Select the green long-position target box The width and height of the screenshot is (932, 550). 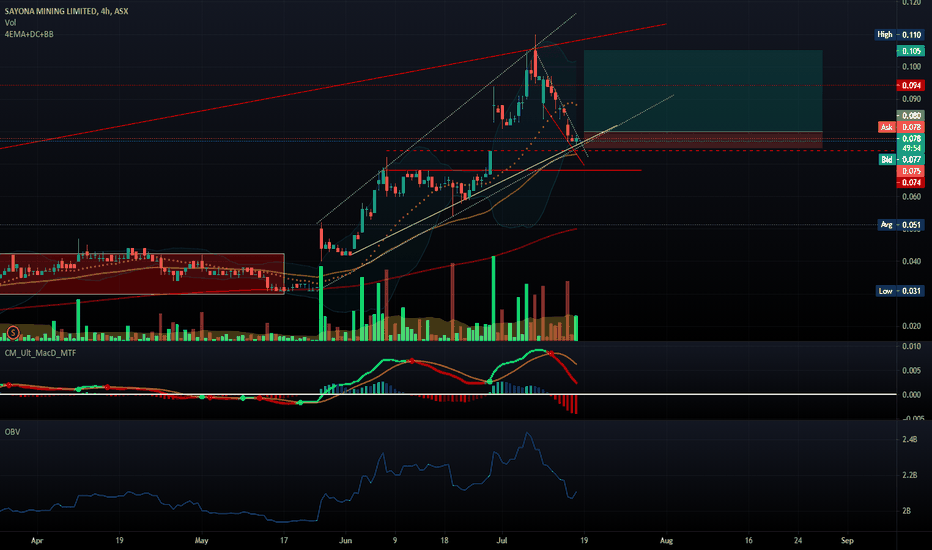(703, 91)
